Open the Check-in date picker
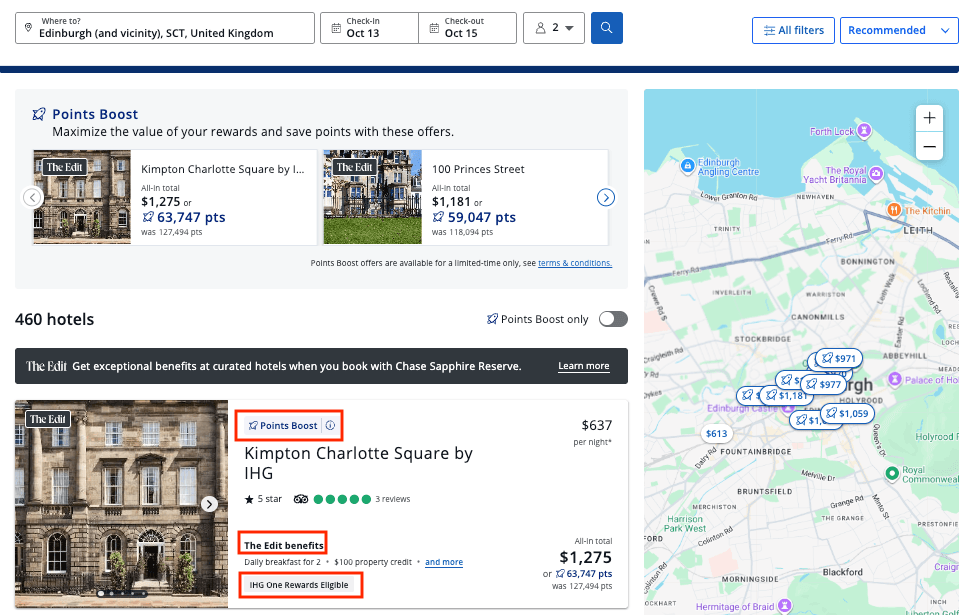The image size is (966, 615). pyautogui.click(x=369, y=28)
